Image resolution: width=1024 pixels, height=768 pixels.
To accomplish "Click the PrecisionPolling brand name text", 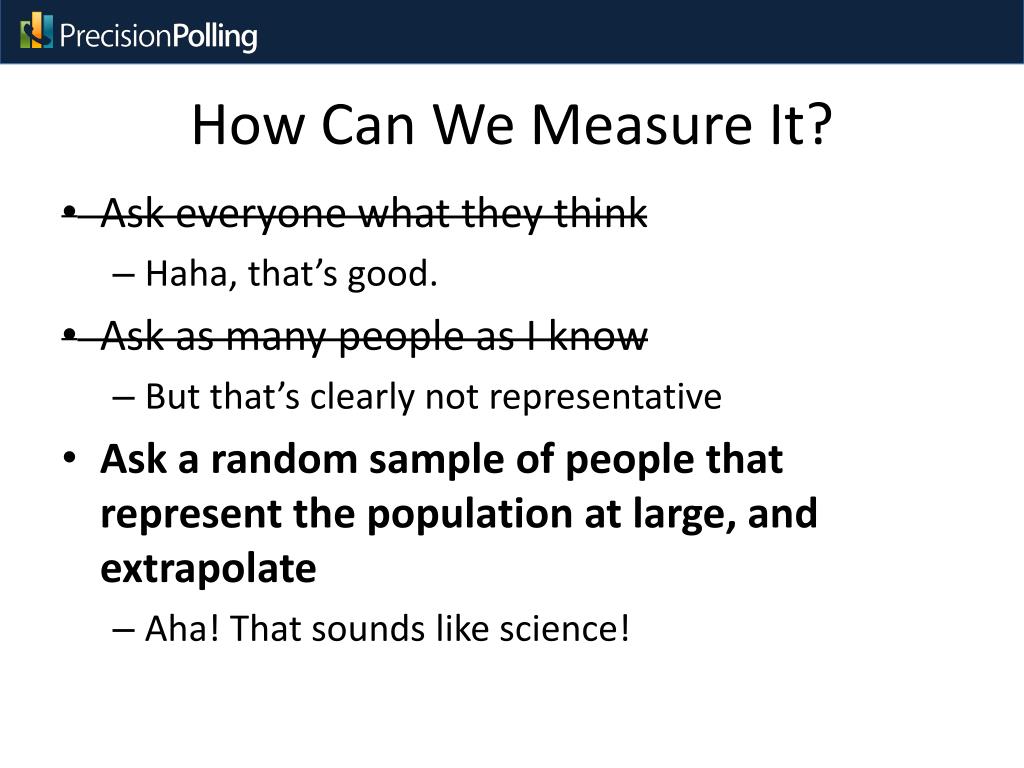I will click(x=159, y=35).
